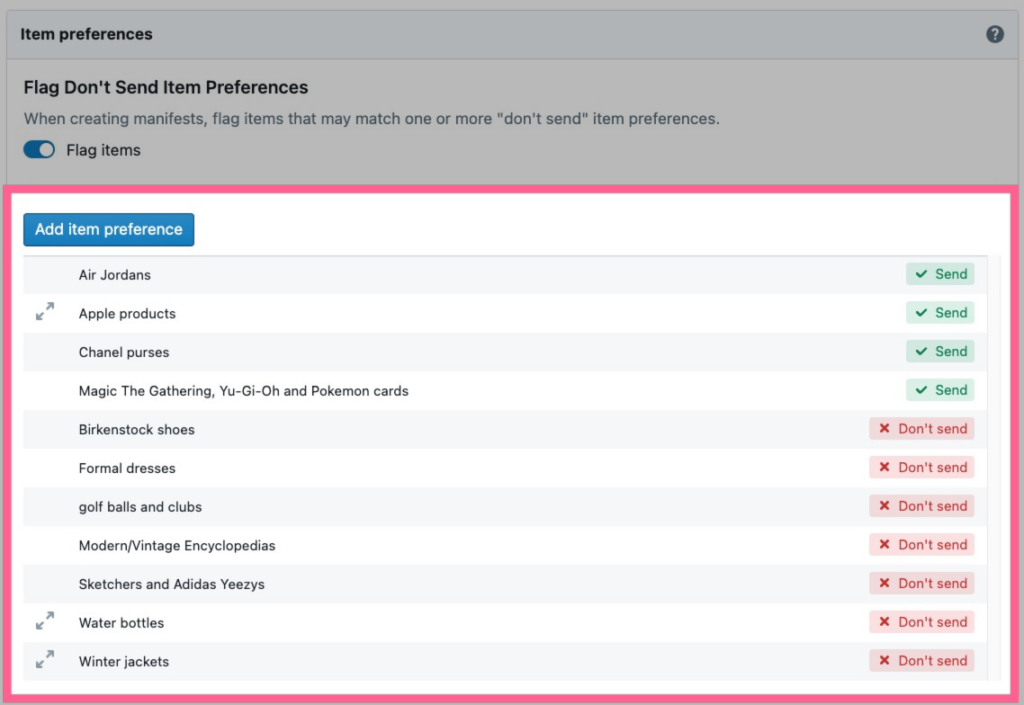Click Don't send badge for golf balls and clubs
This screenshot has width=1024, height=705.
tap(921, 506)
